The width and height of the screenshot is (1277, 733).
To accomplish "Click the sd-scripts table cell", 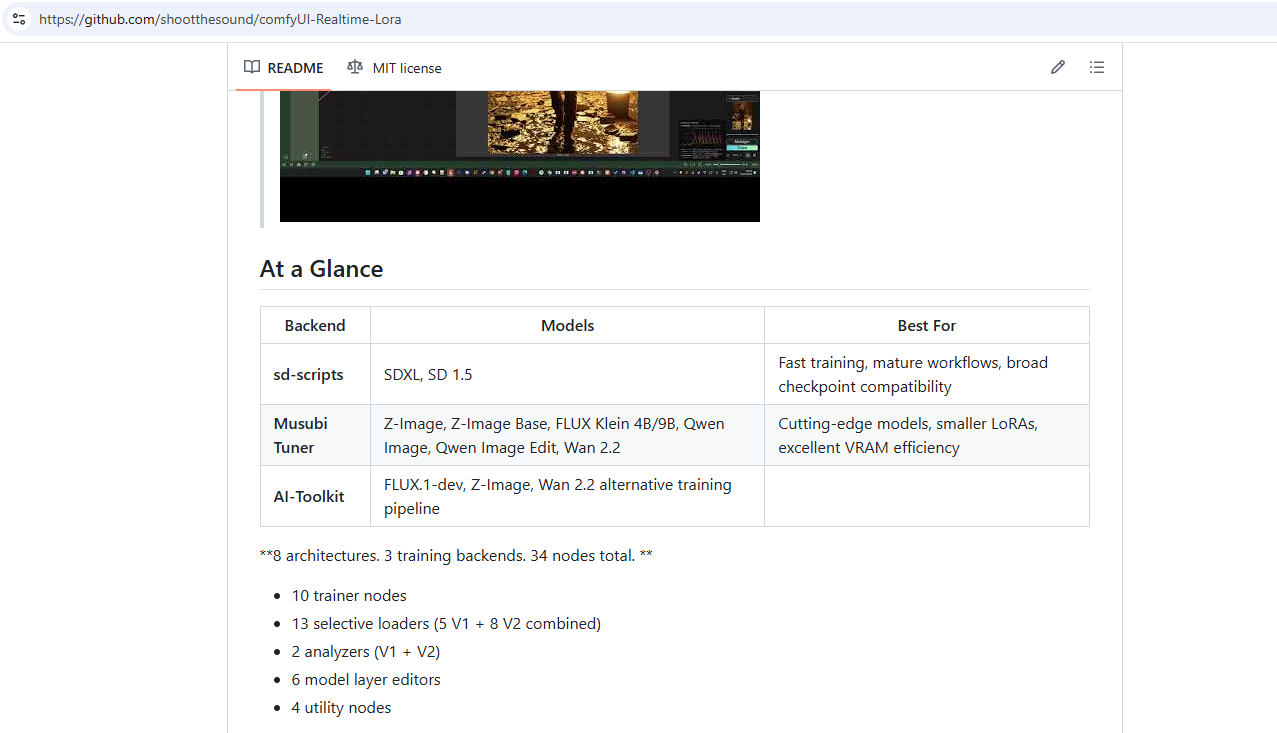I will 315,374.
